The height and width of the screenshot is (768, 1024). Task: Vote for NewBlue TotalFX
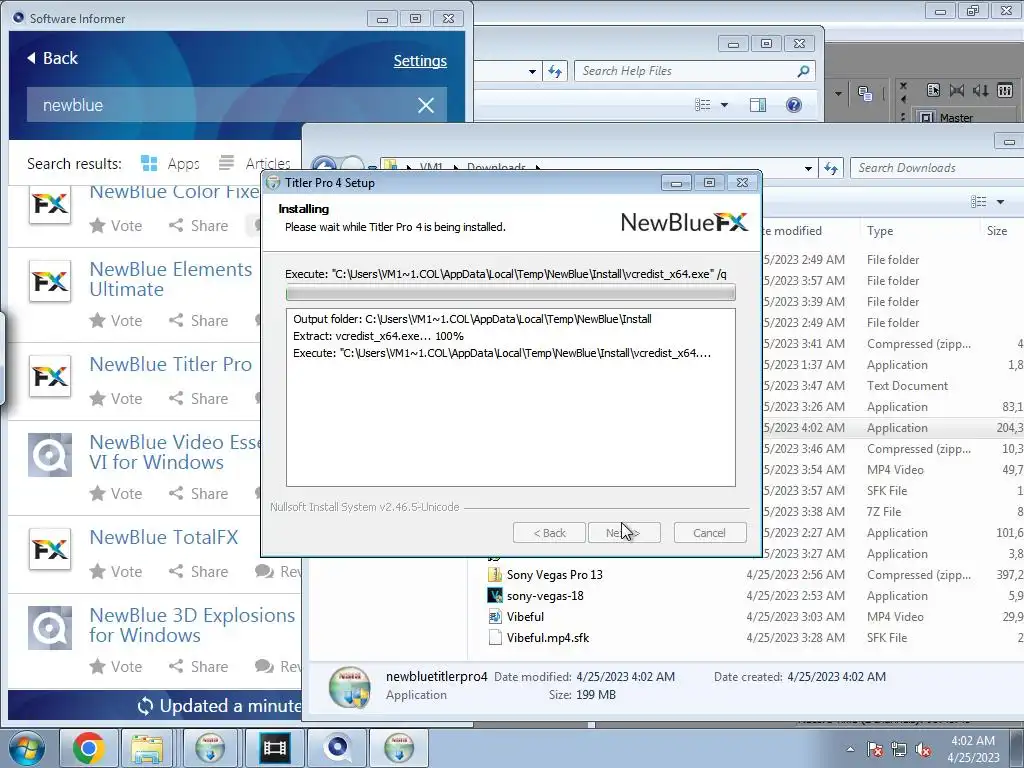click(x=116, y=571)
